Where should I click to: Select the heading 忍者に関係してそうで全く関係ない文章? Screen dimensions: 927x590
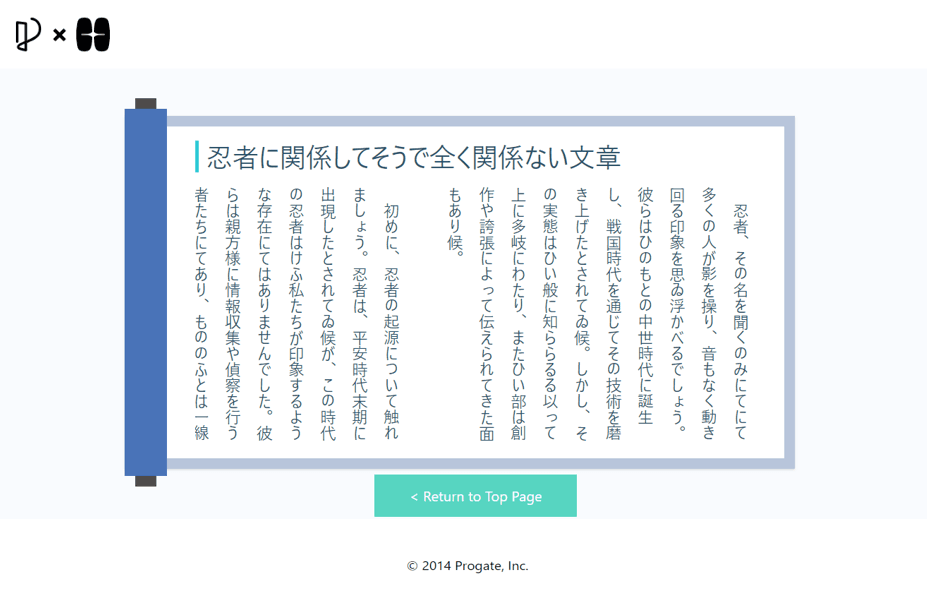point(413,157)
